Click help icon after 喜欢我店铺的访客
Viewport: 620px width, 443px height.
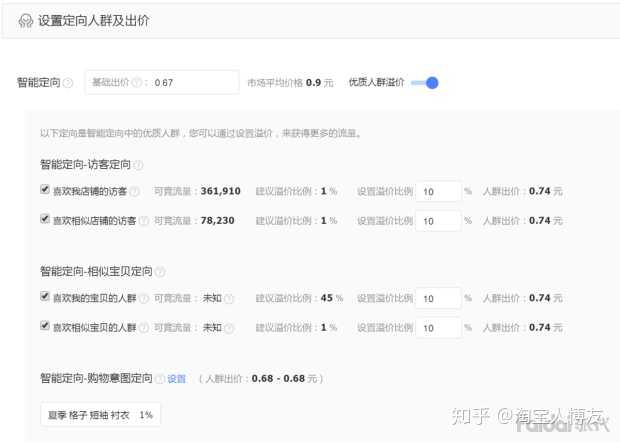pos(135,191)
